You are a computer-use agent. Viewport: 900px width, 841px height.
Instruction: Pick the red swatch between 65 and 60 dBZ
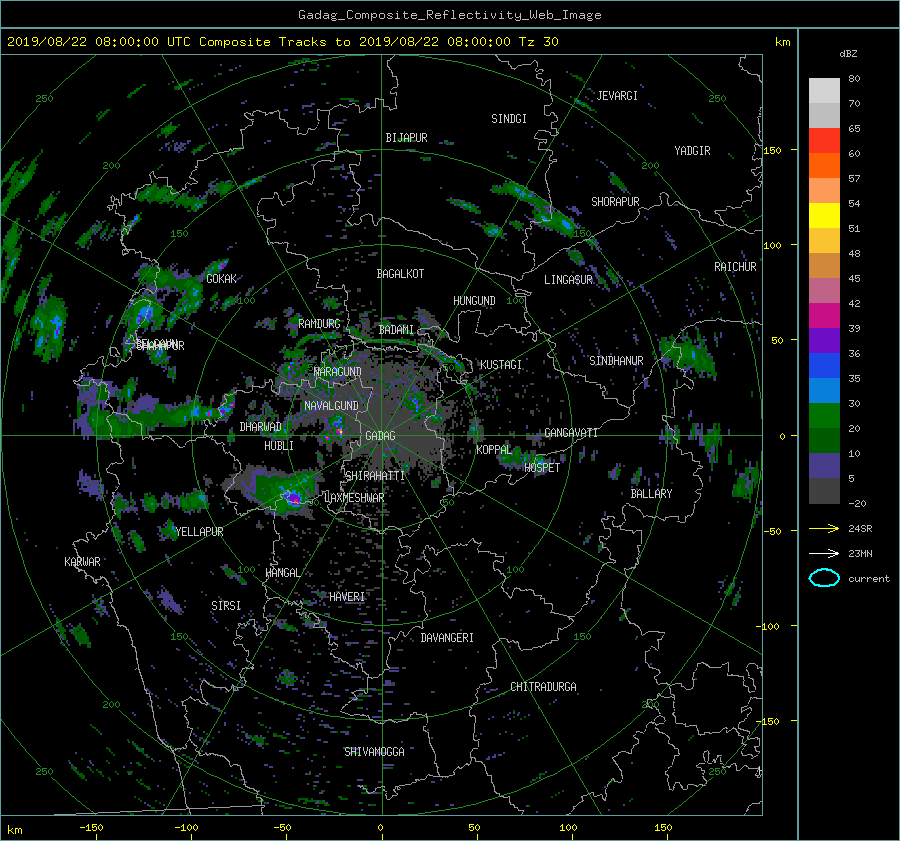[x=824, y=140]
